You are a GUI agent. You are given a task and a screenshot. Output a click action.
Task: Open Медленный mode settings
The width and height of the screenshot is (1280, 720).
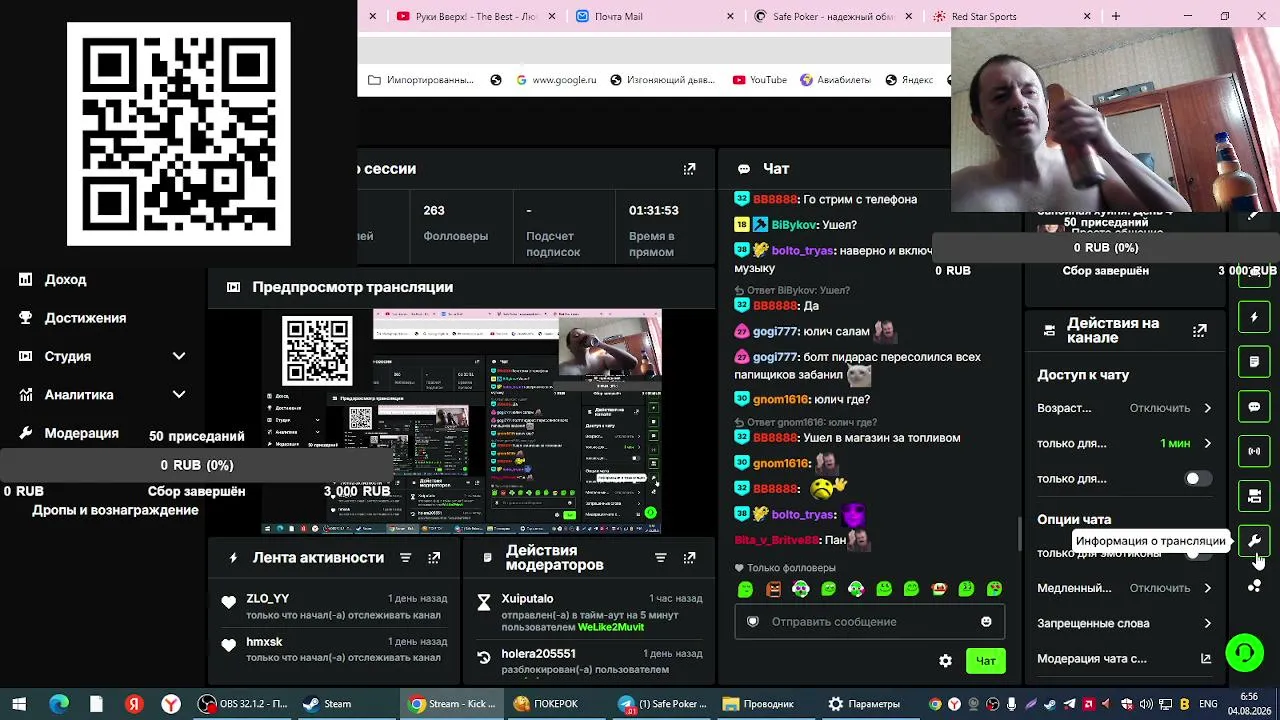point(1125,588)
